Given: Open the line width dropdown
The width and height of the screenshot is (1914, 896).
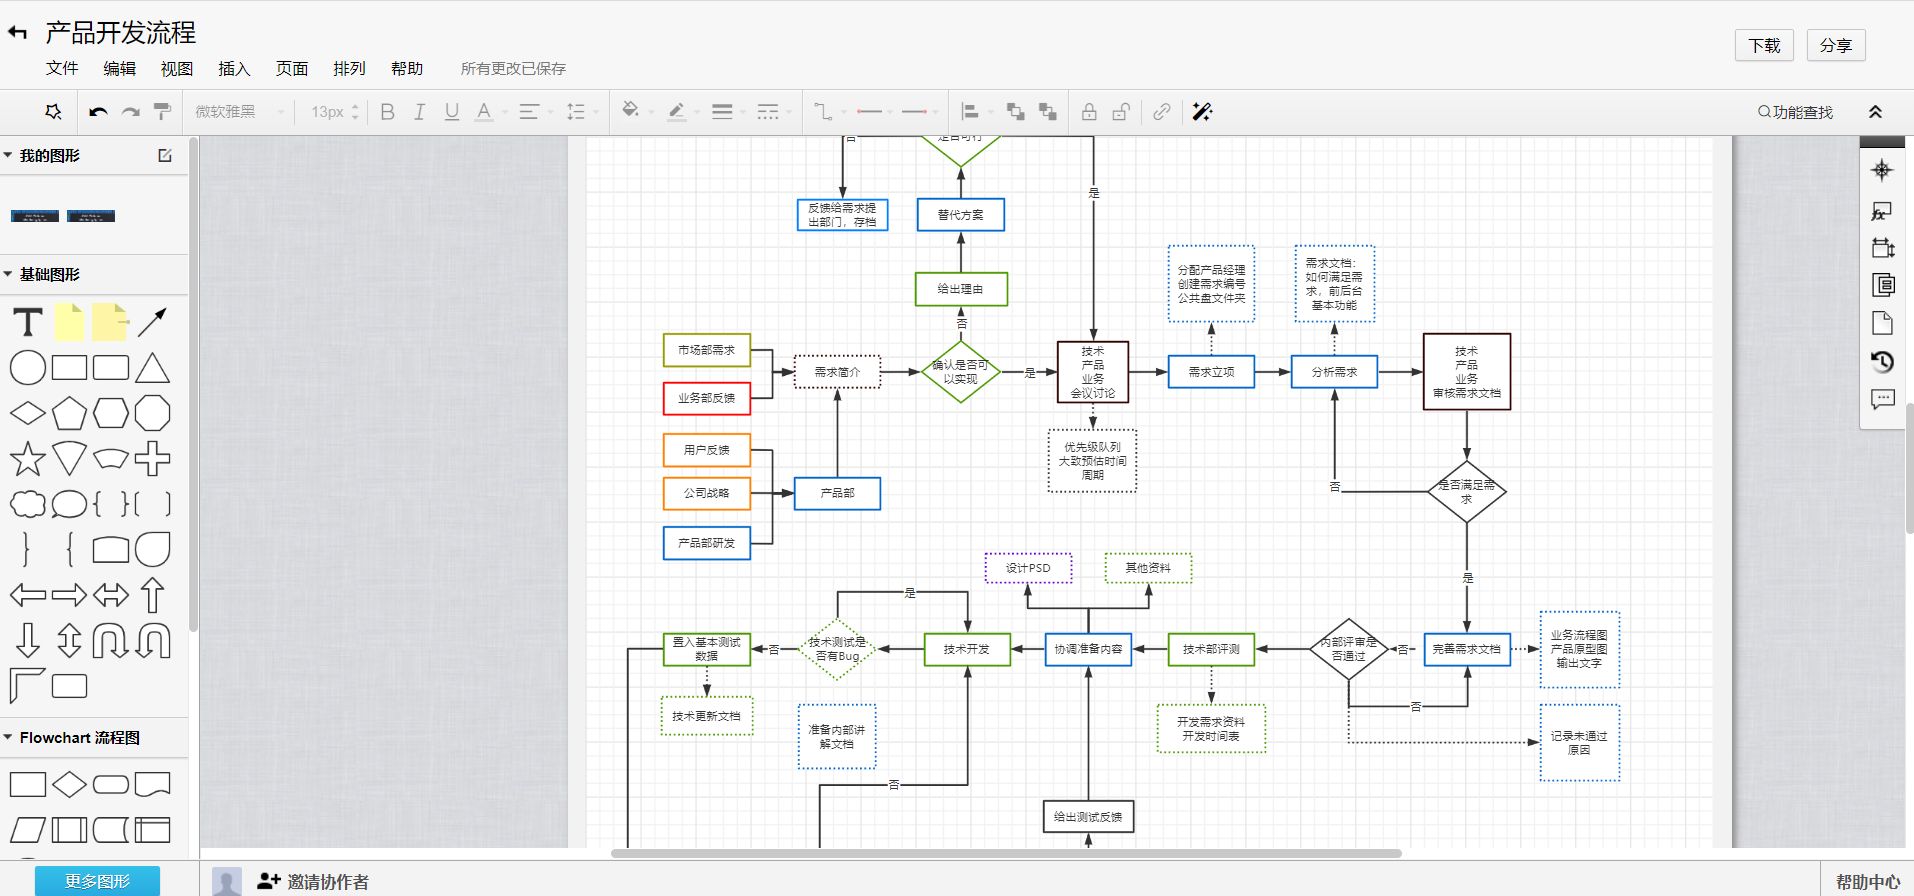Looking at the screenshot, I should tap(723, 112).
